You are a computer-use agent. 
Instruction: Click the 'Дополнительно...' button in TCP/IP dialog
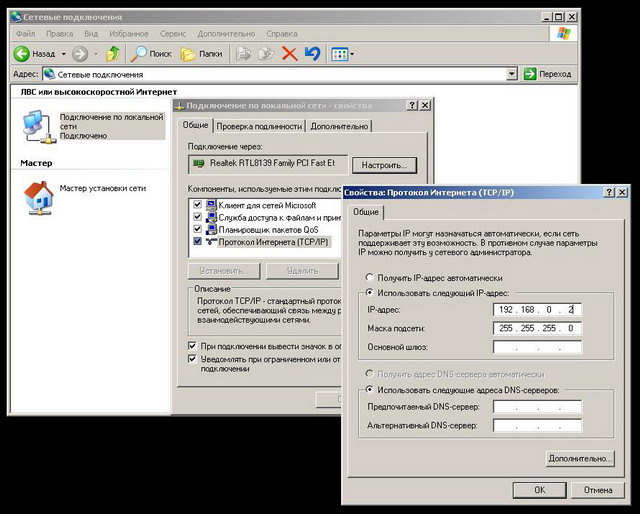click(579, 459)
